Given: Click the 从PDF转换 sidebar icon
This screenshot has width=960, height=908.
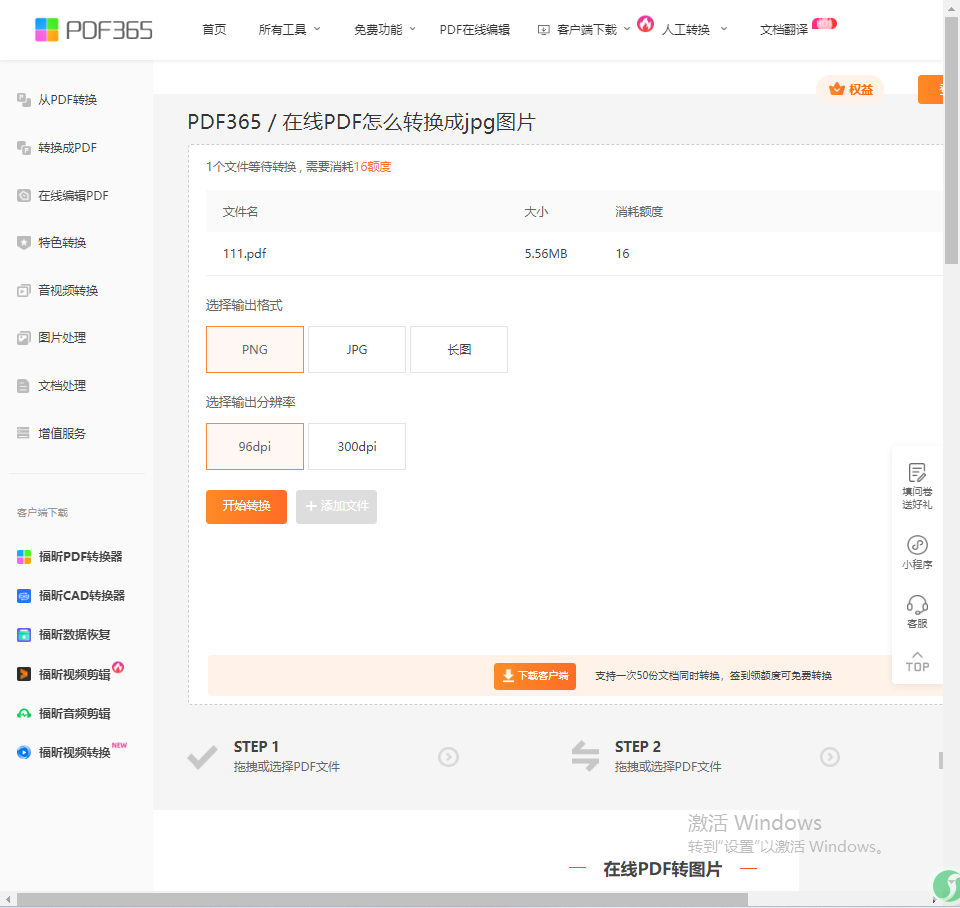Looking at the screenshot, I should click(24, 100).
